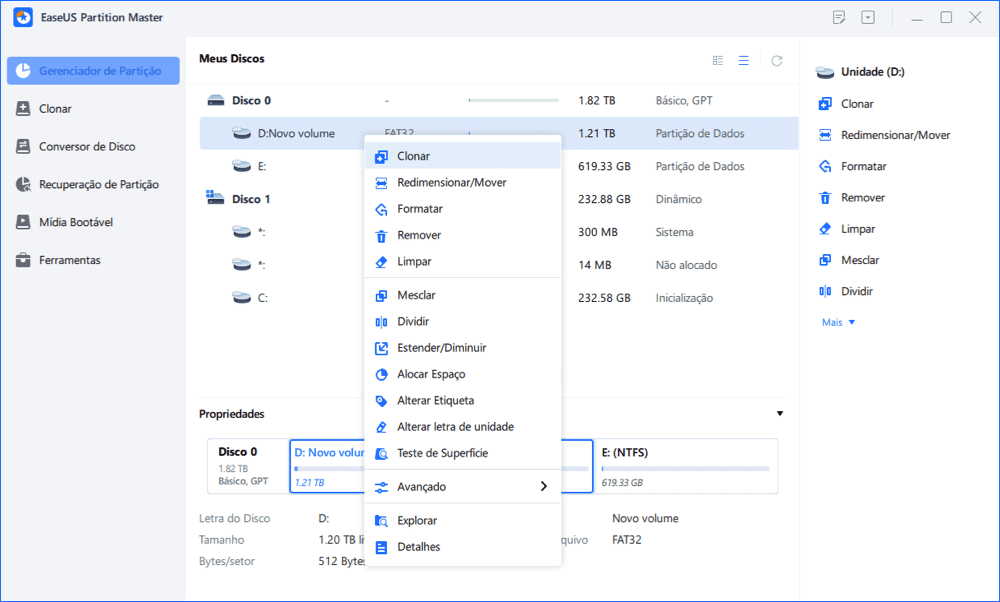Open the task list icon in title bar
The width and height of the screenshot is (1000, 602).
click(x=839, y=17)
